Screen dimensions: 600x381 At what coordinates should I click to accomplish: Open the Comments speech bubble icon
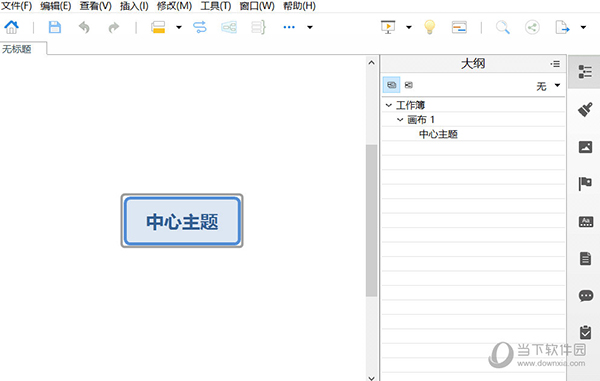tap(586, 296)
